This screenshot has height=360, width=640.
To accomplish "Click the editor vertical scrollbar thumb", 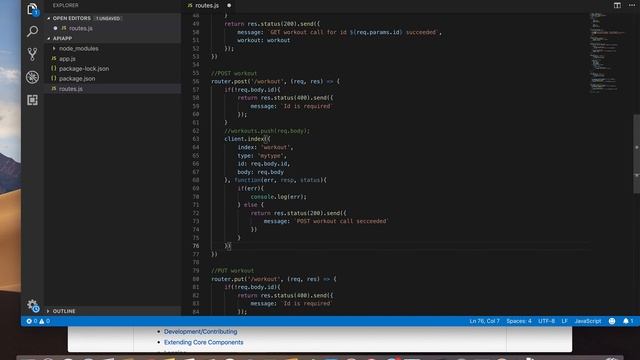I will click(637, 154).
